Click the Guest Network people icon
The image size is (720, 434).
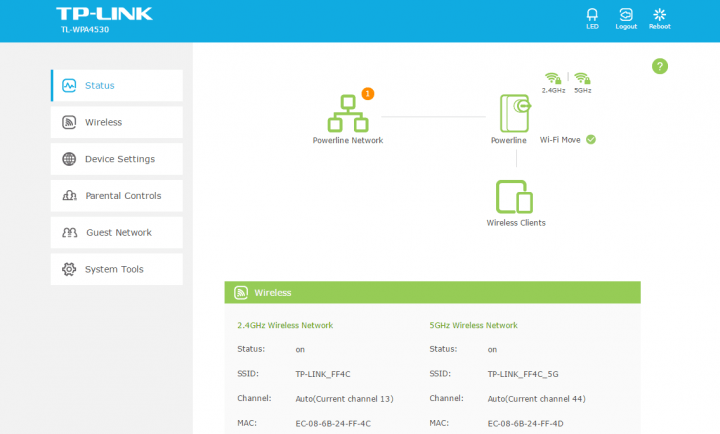coord(69,232)
